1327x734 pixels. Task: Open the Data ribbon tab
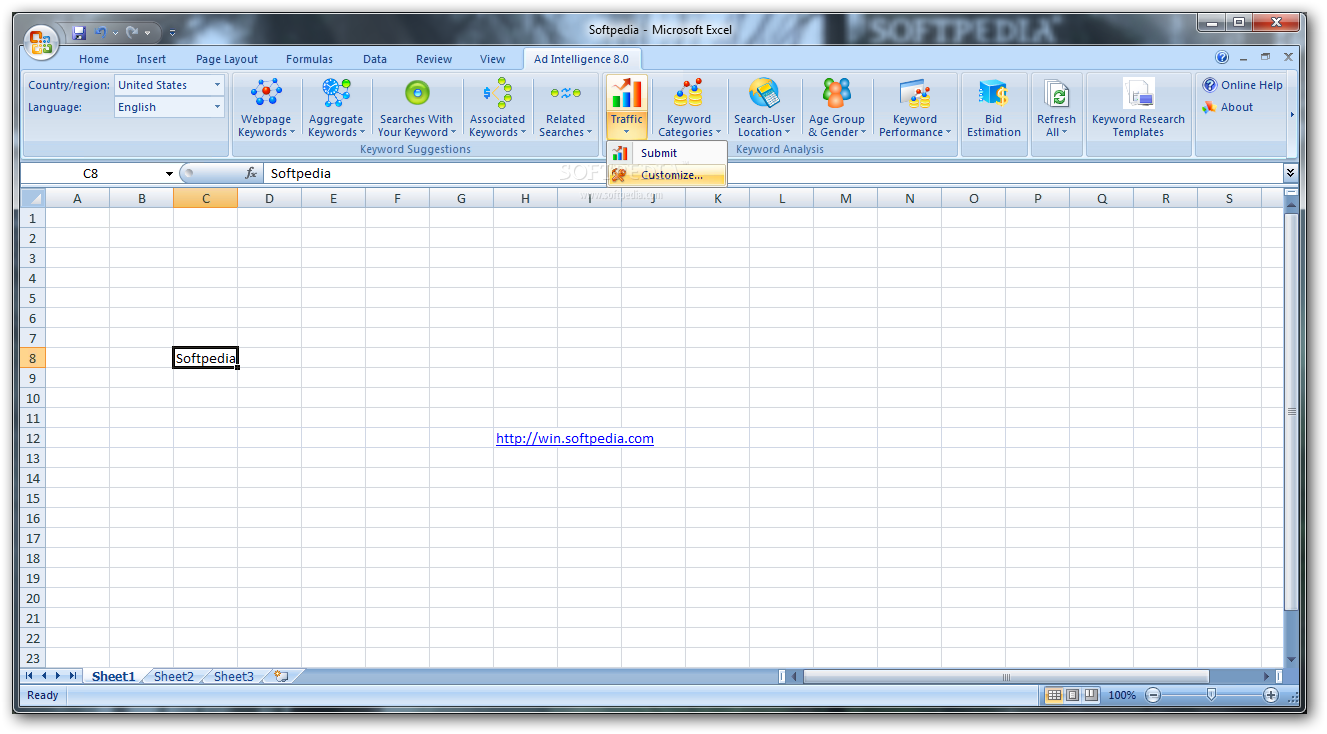click(x=375, y=59)
